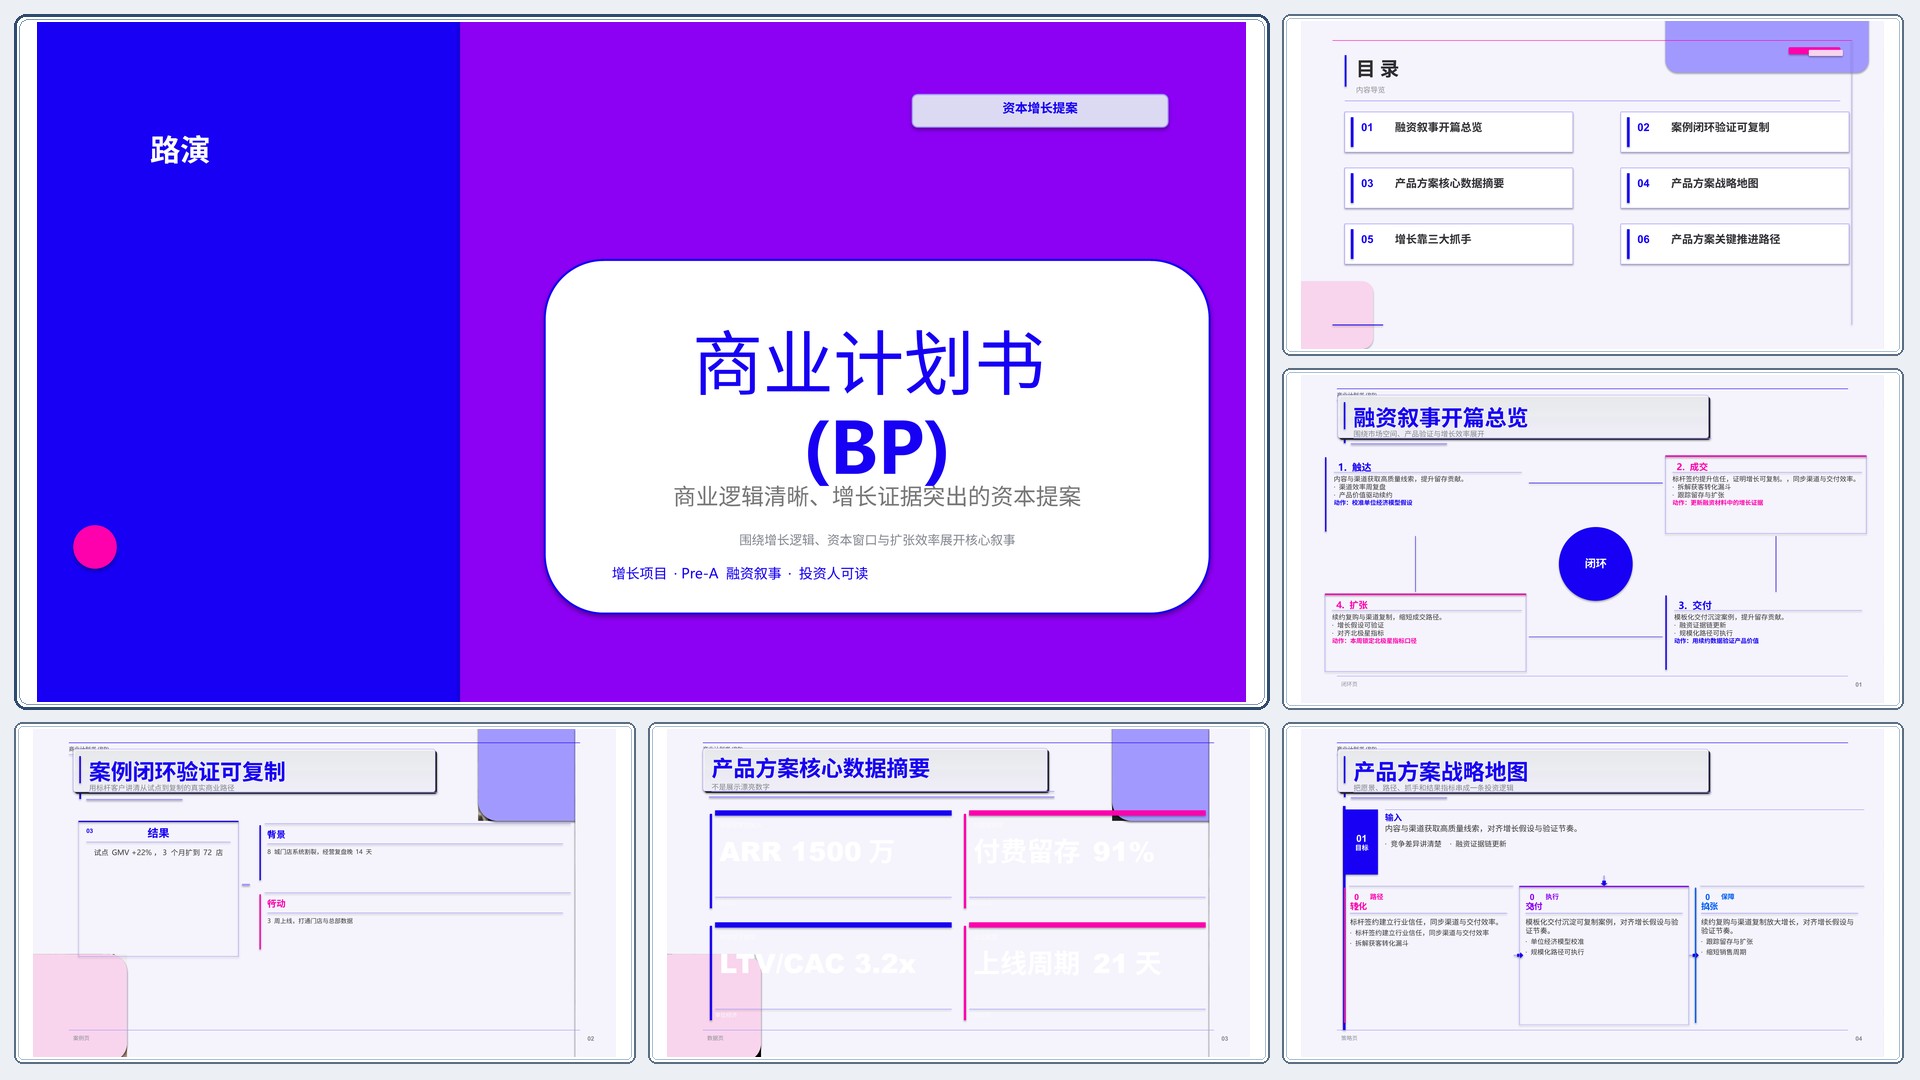
Task: Click contents entry 06 产品方案关键推进路径
Action: (x=1735, y=244)
